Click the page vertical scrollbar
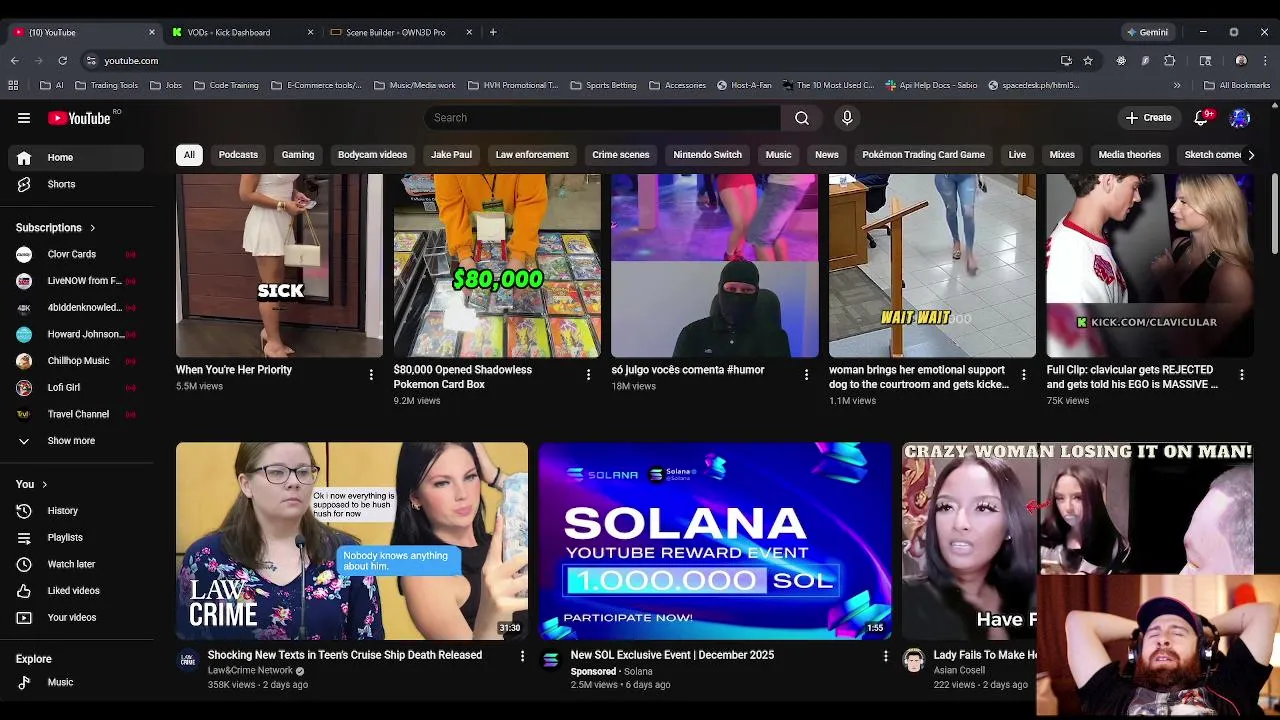1280x720 pixels. [1274, 215]
